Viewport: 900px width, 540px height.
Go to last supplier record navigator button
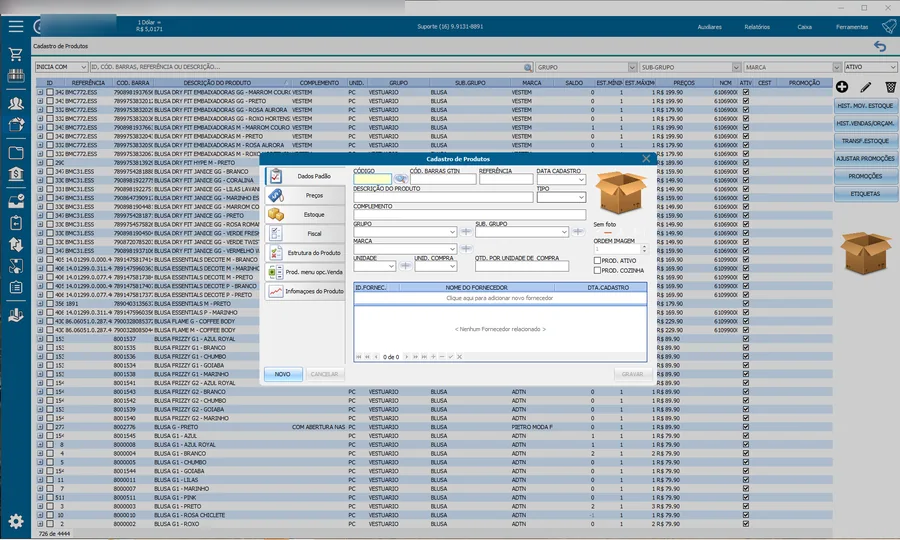tap(424, 357)
